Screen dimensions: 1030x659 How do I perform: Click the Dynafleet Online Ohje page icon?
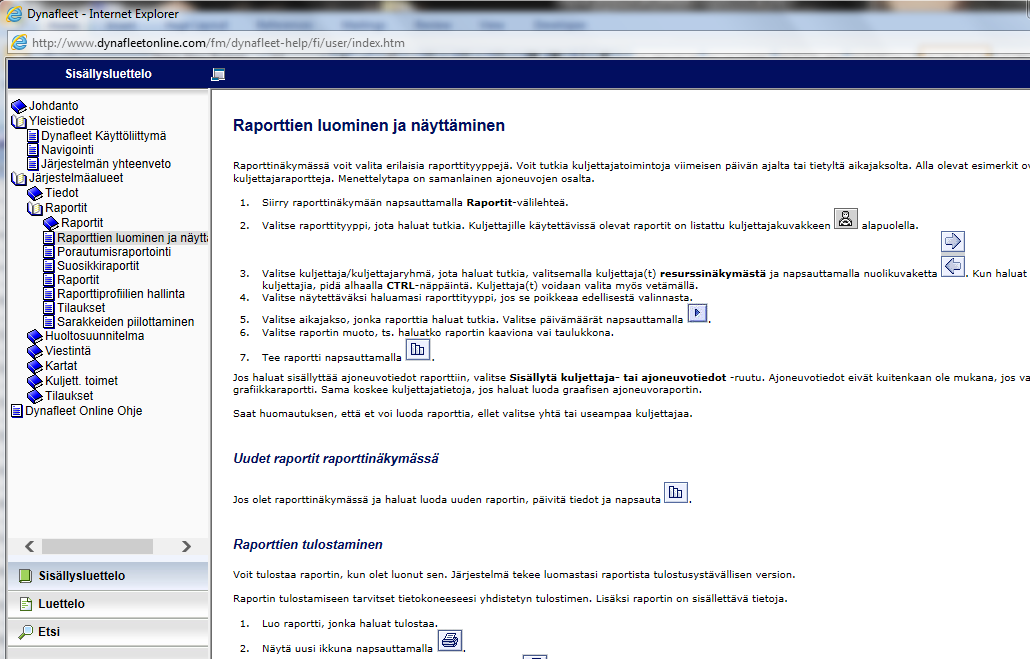17,411
